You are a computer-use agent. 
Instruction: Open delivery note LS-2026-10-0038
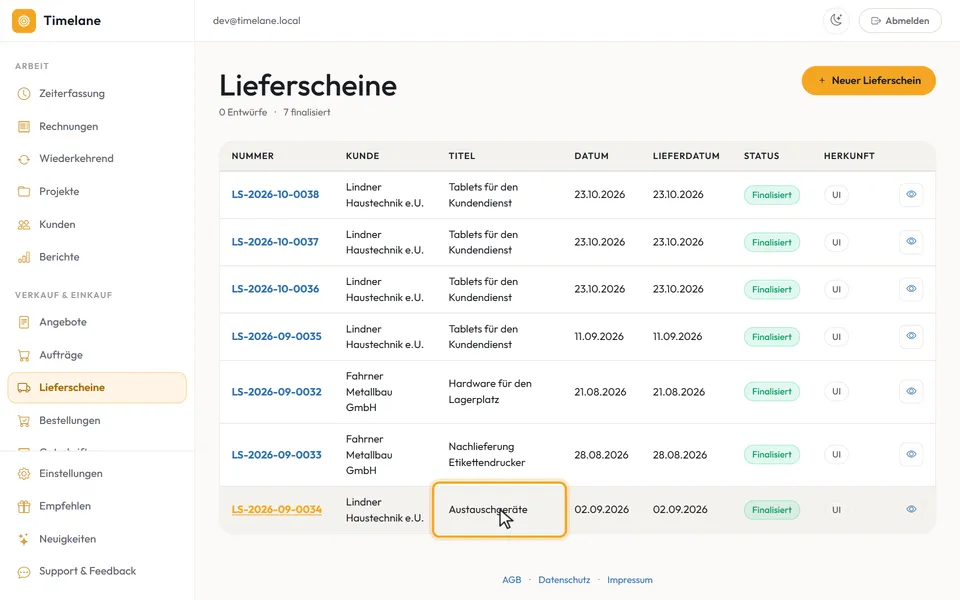[x=275, y=195]
